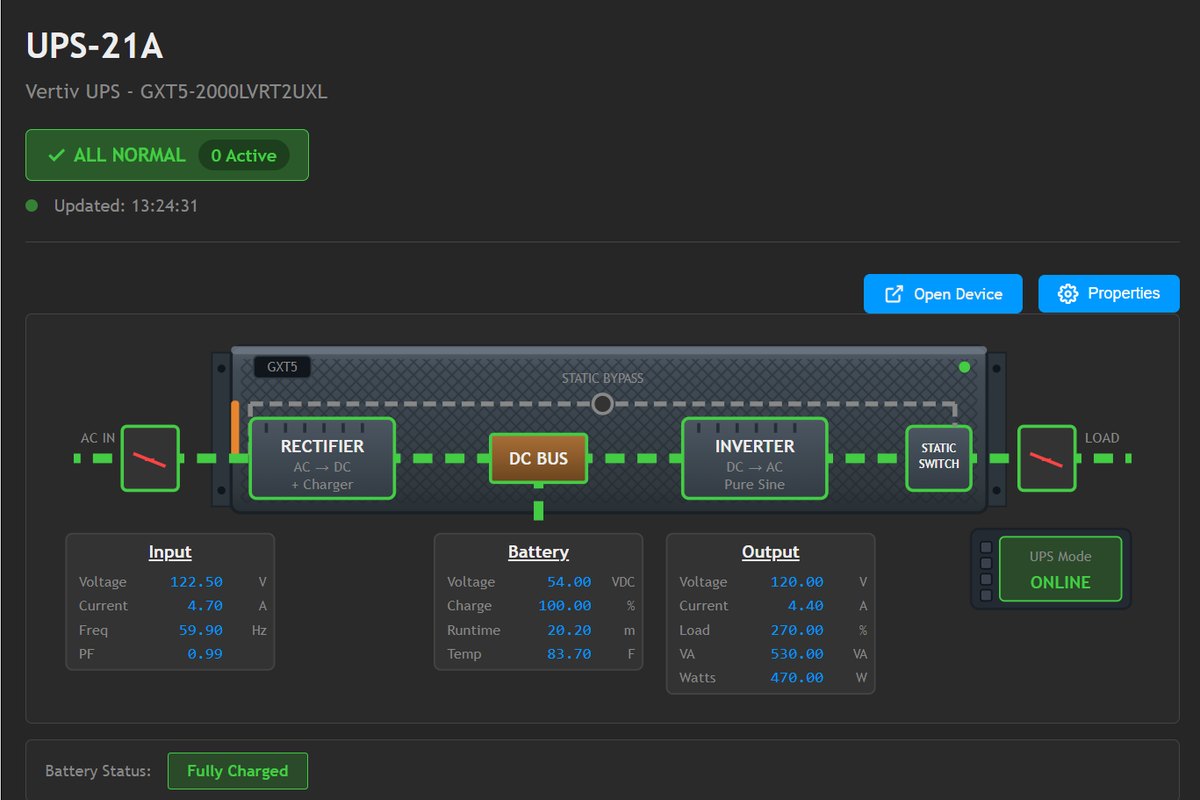Click the green power LED on chassis

964,367
